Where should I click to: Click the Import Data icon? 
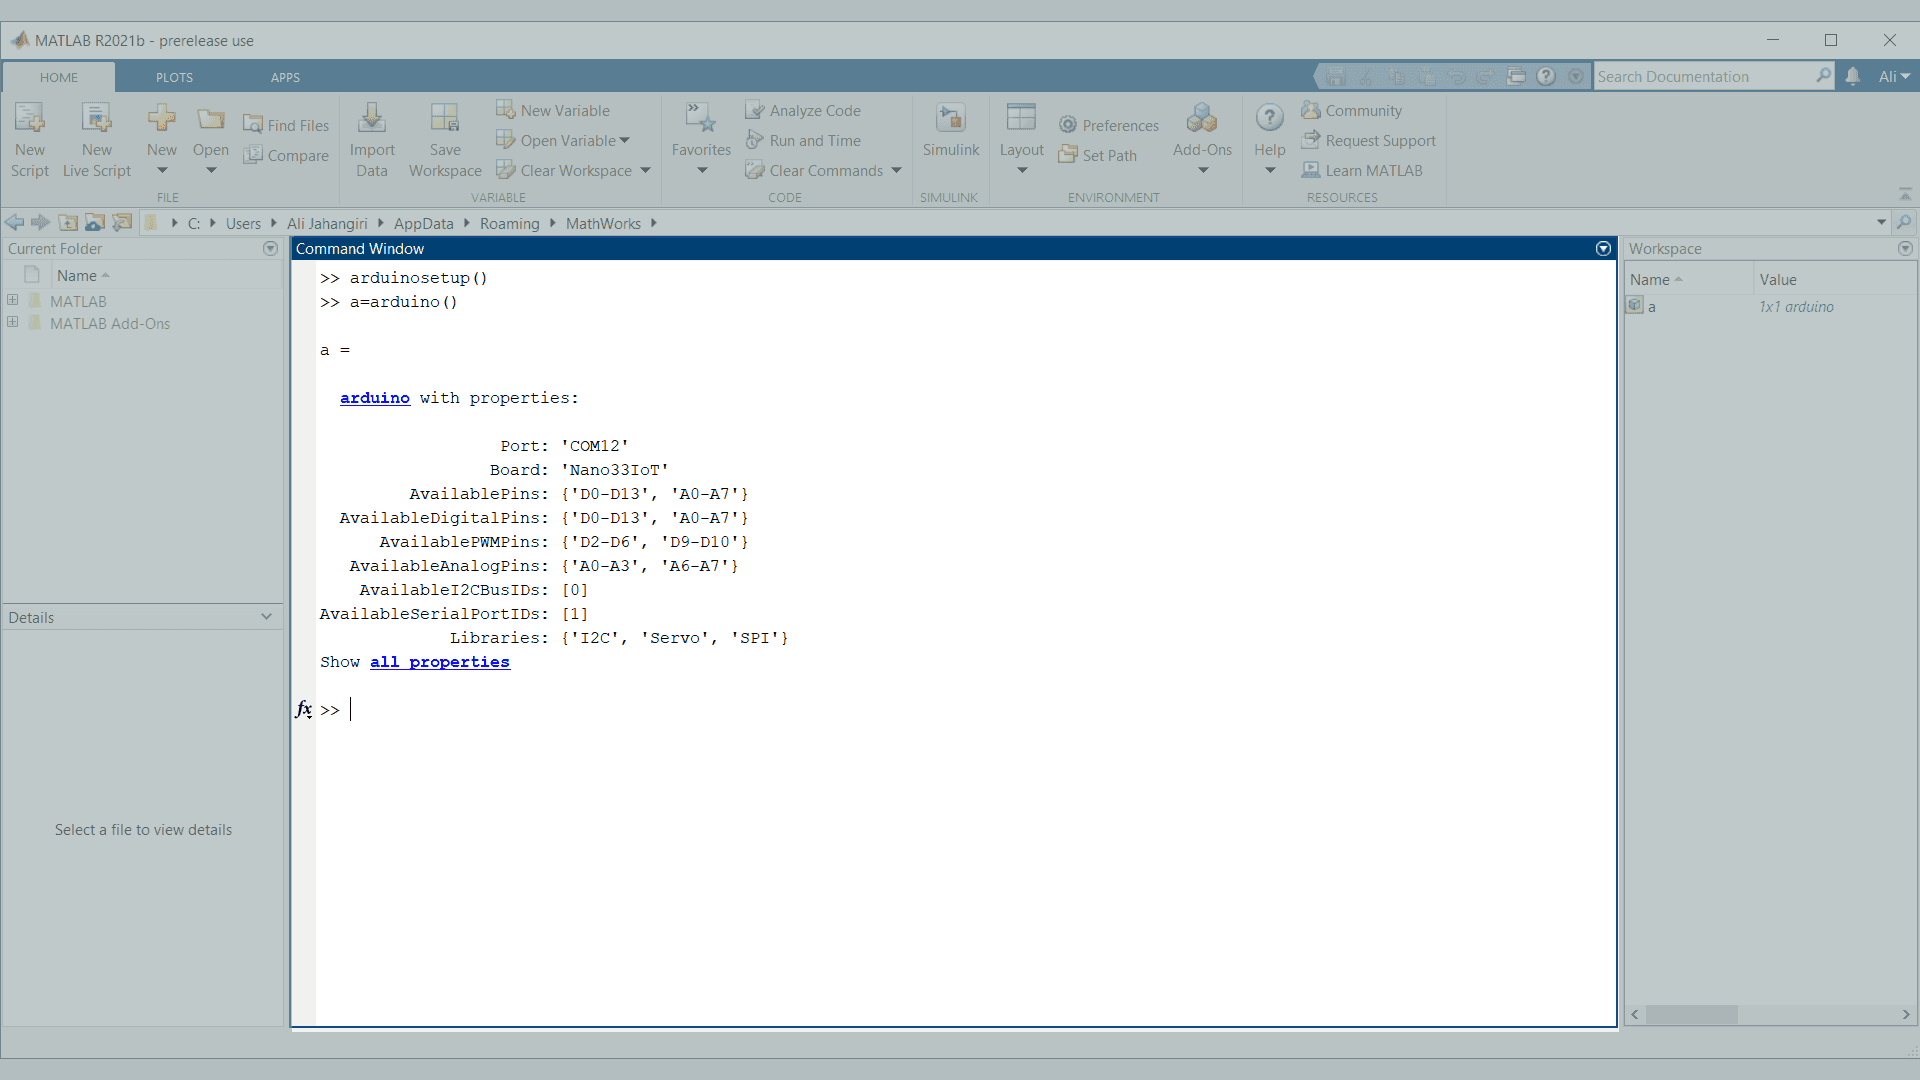coord(372,119)
